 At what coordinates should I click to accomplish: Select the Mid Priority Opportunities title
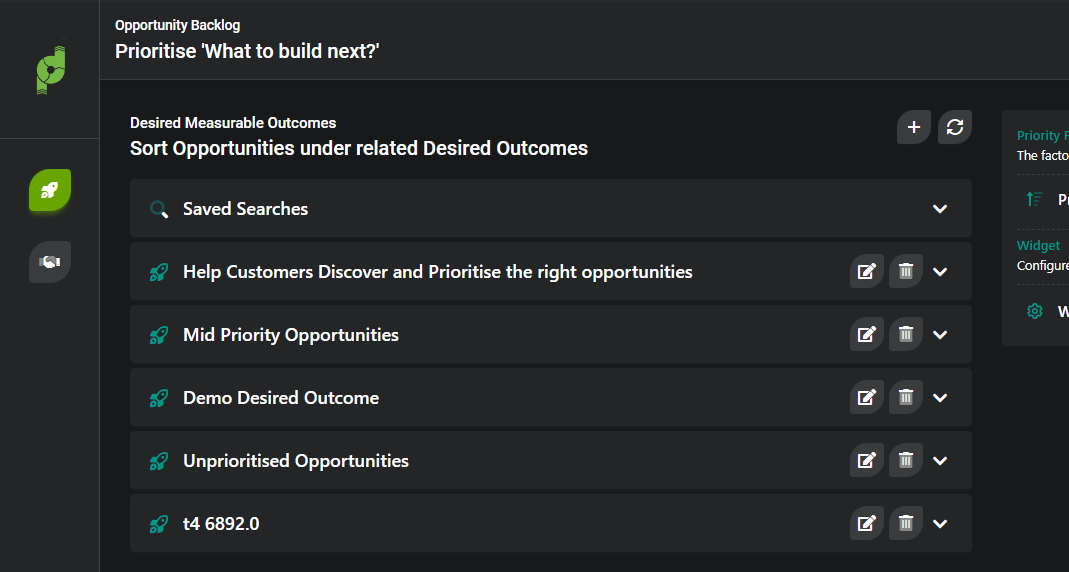[x=290, y=335]
